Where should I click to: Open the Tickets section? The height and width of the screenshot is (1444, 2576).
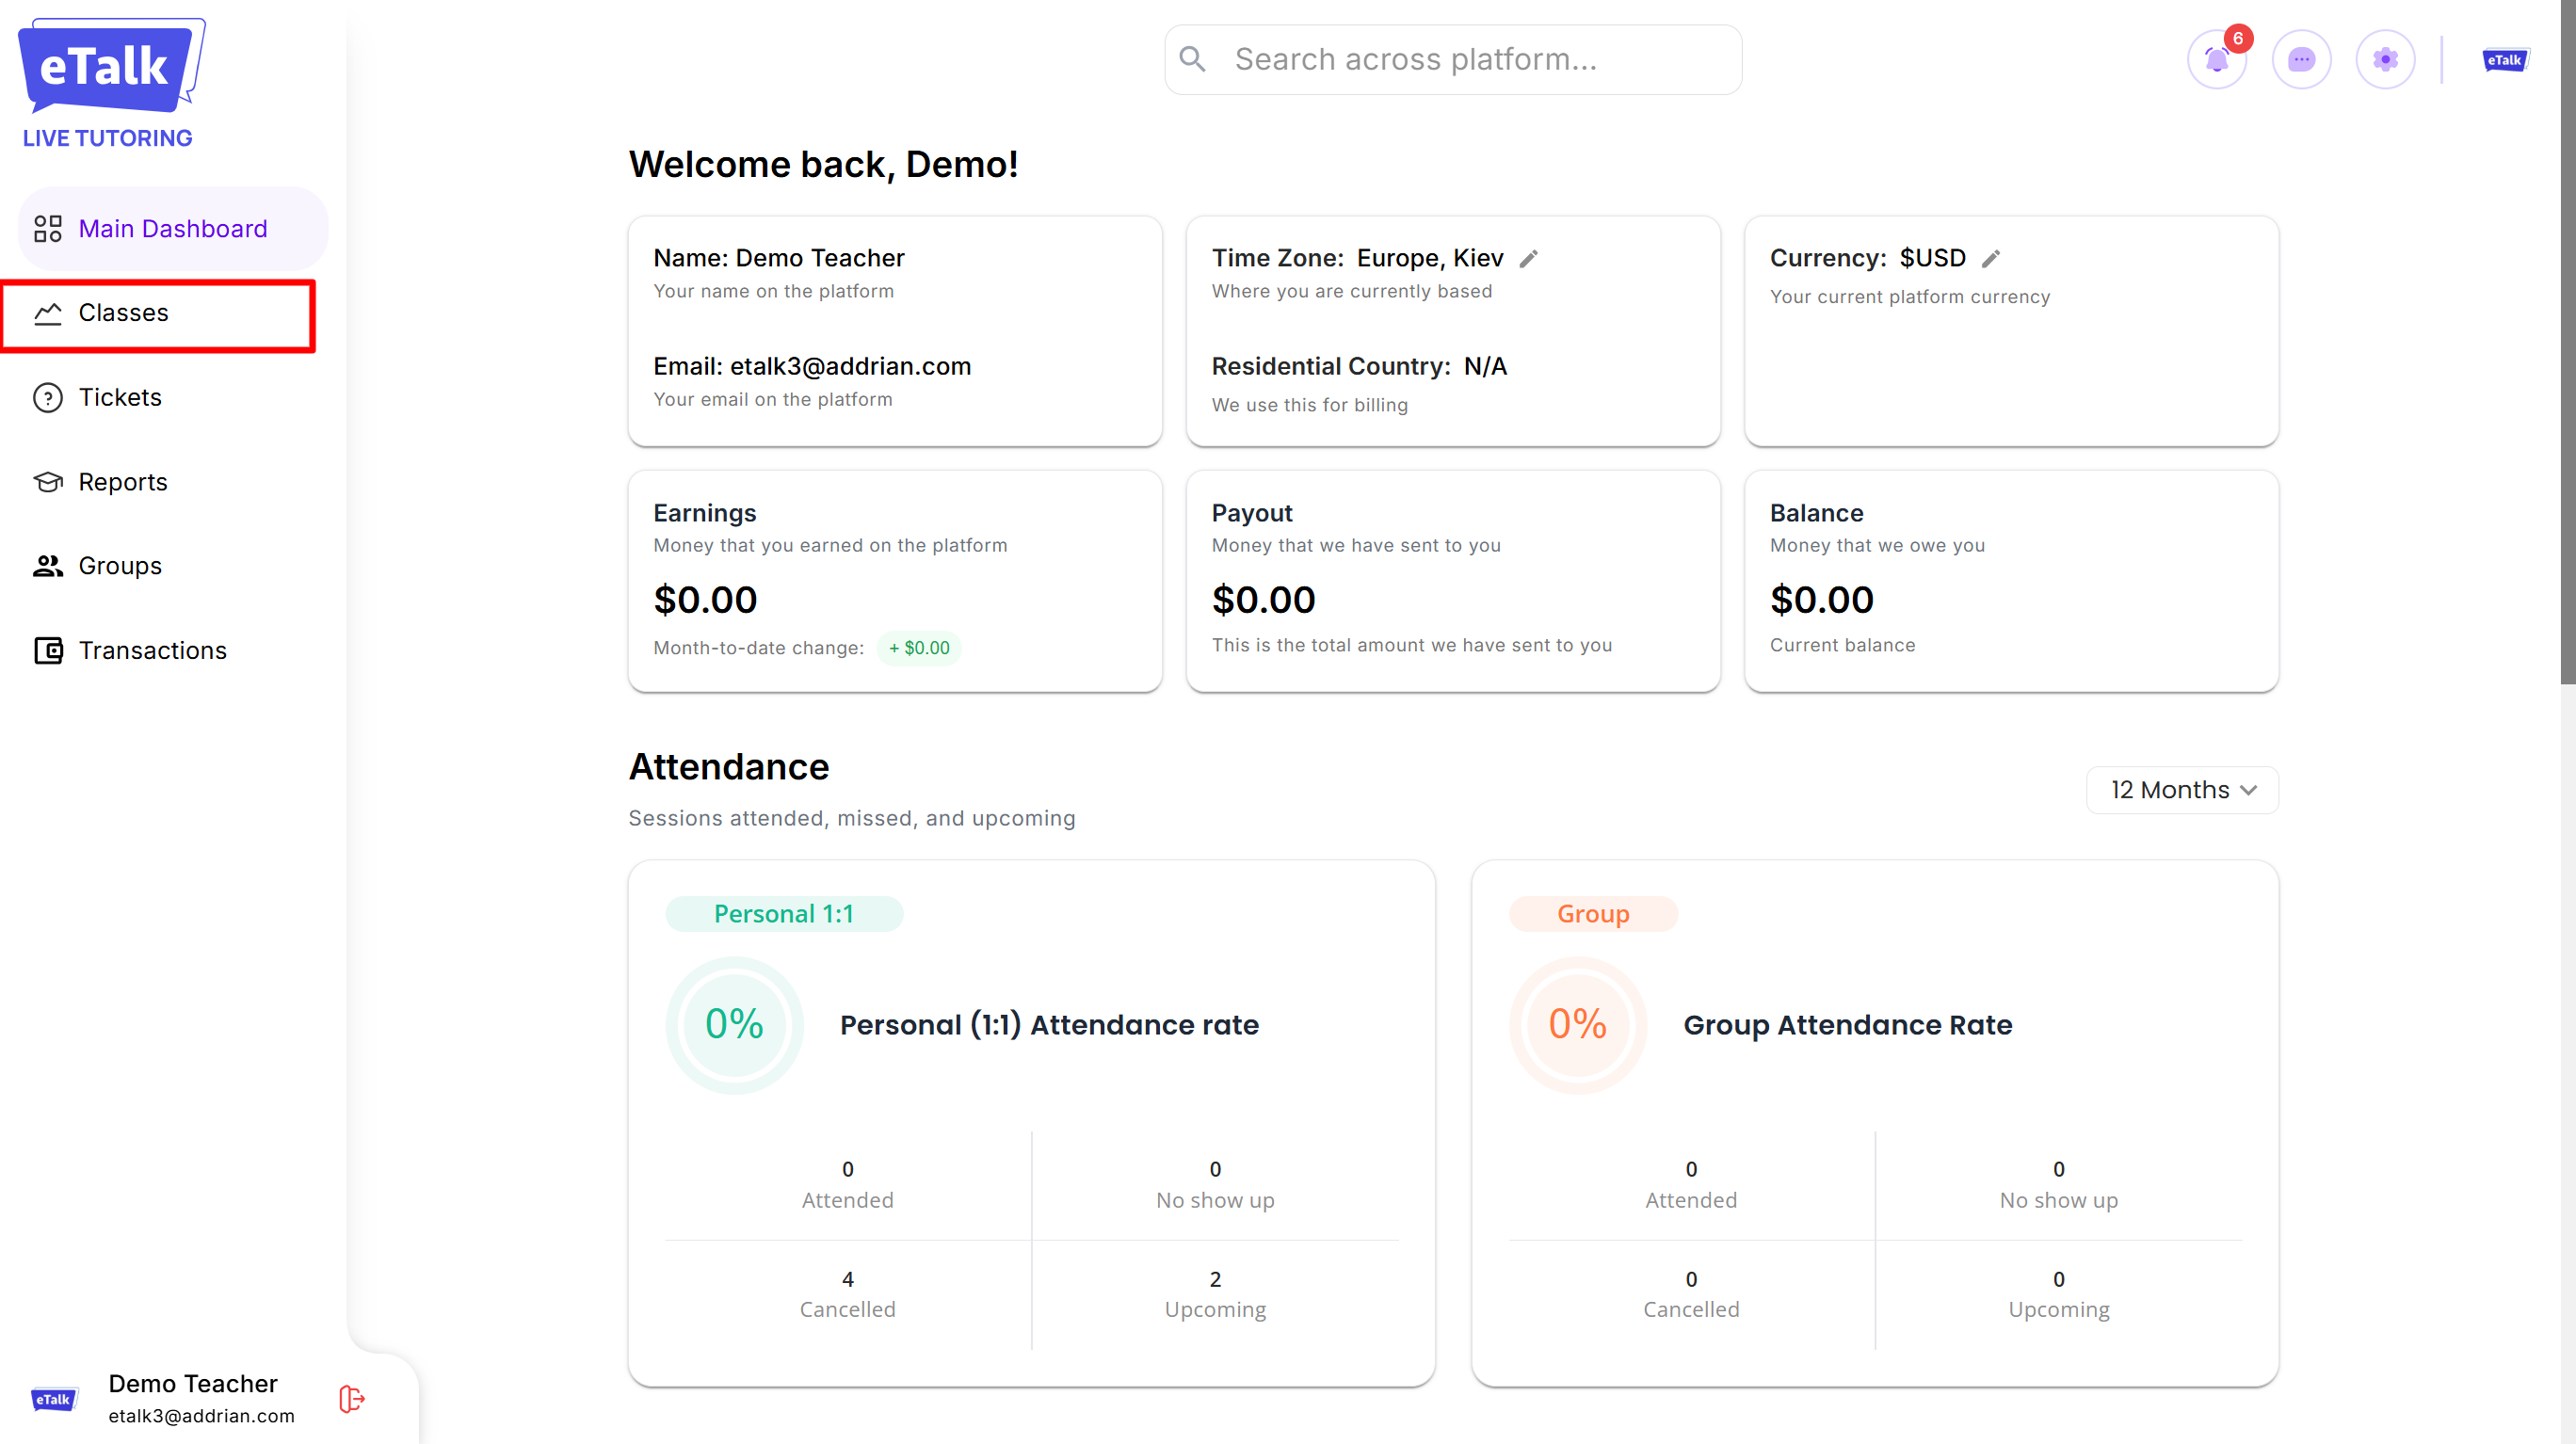(x=119, y=397)
